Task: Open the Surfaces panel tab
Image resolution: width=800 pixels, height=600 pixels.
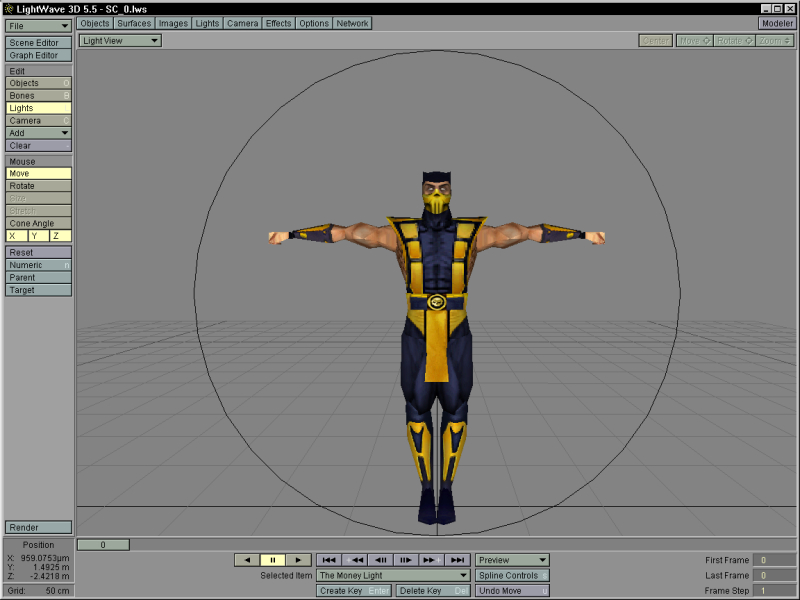Action: tap(133, 23)
